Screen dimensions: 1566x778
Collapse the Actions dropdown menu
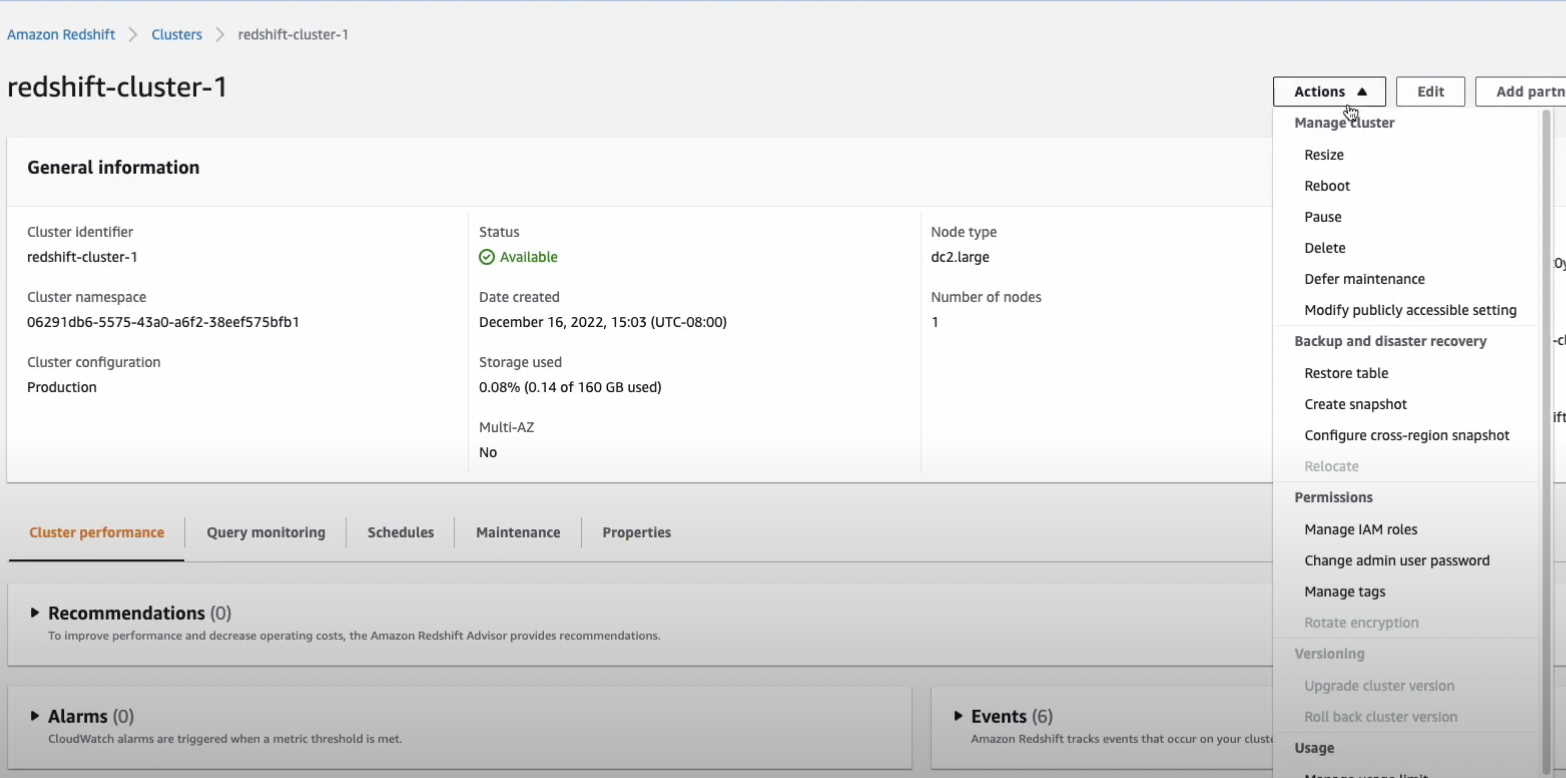point(1329,92)
